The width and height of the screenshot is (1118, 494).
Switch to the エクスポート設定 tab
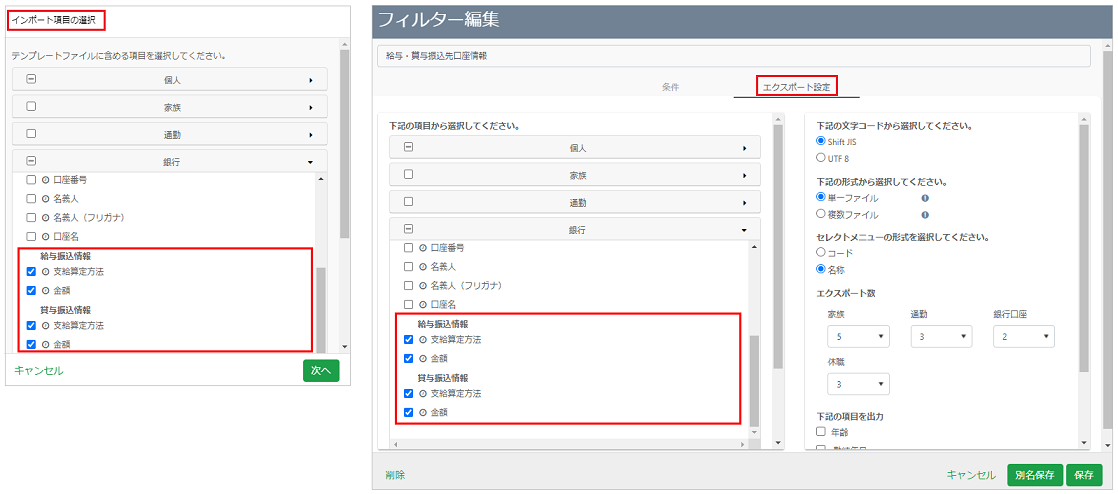(x=796, y=86)
